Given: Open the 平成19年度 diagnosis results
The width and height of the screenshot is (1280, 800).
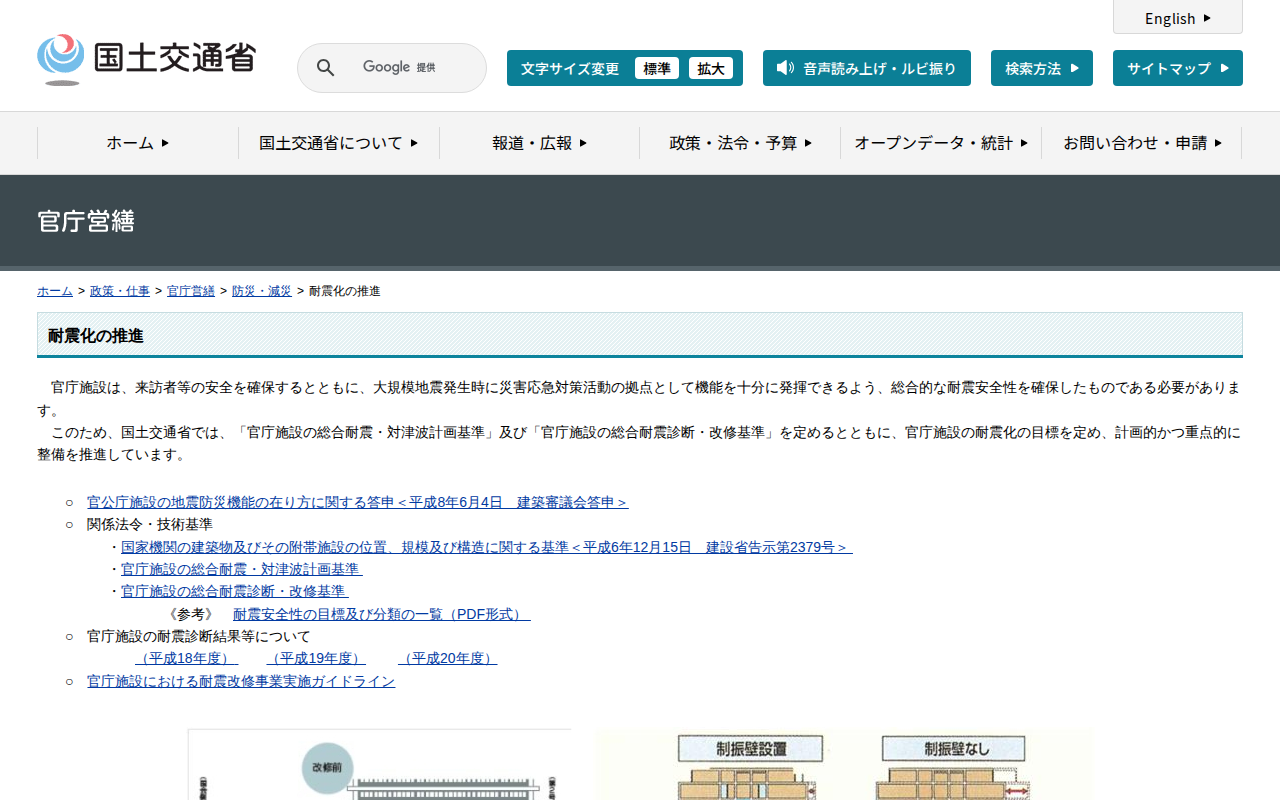Looking at the screenshot, I should 316,658.
